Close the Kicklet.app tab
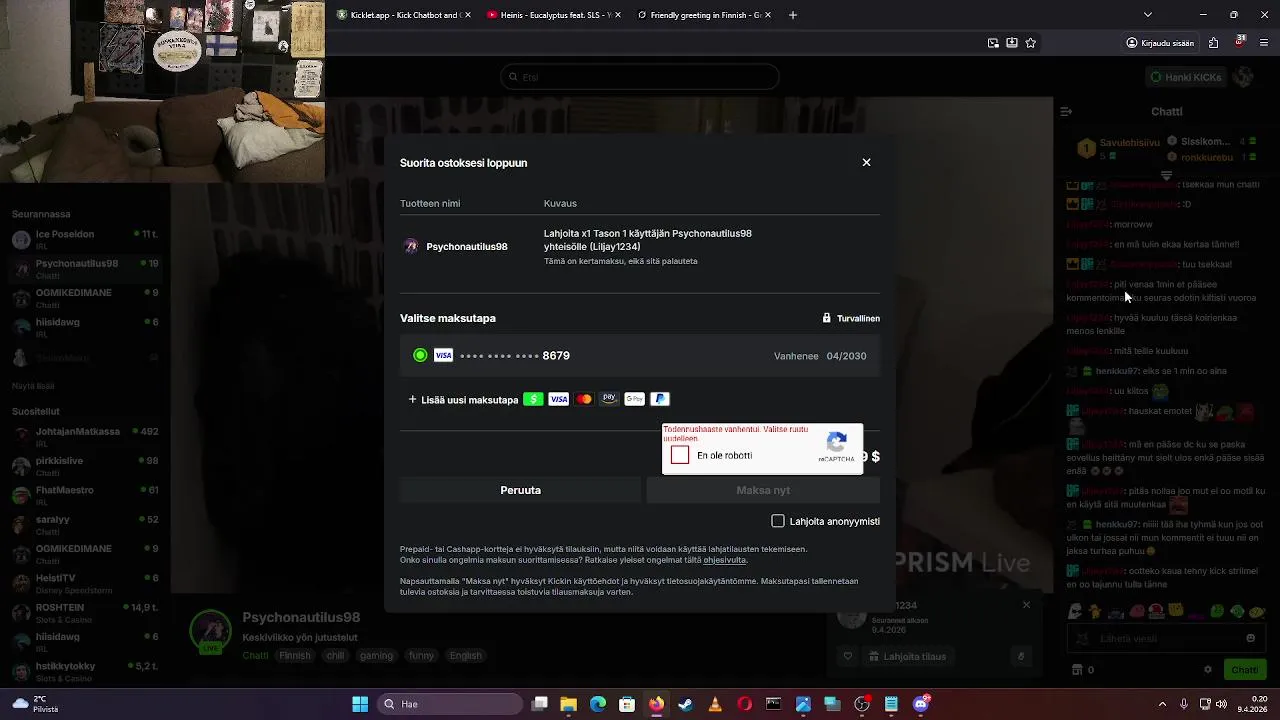This screenshot has height=720, width=1280. point(466,15)
